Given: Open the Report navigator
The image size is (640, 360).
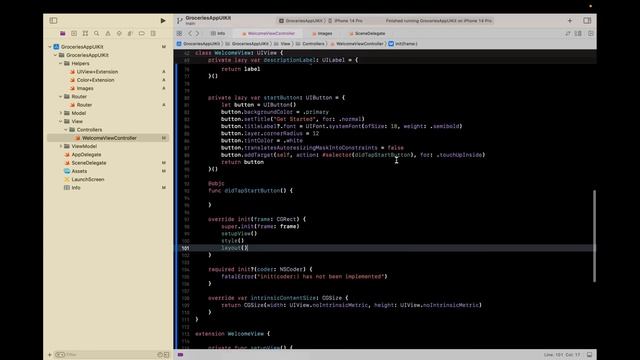Looking at the screenshot, I should [x=153, y=33].
